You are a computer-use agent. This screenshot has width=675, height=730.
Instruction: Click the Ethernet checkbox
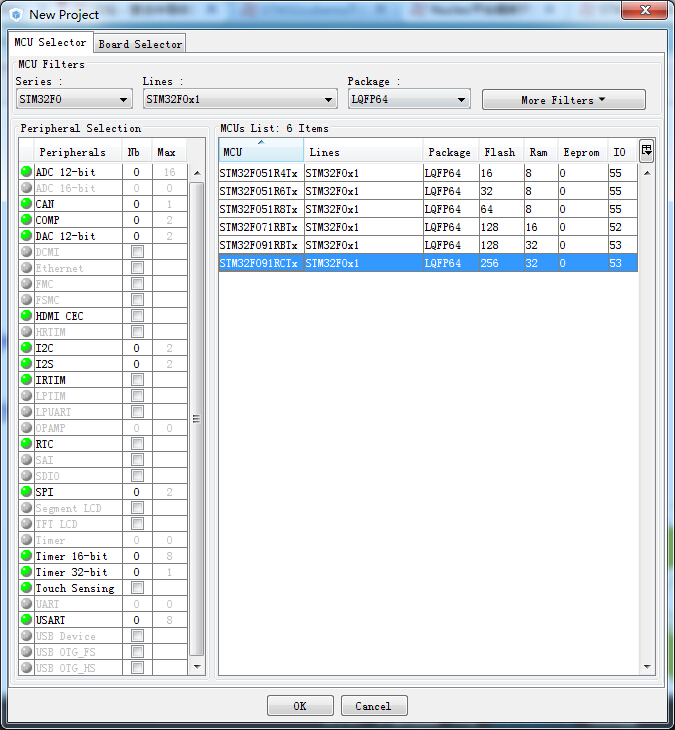137,268
